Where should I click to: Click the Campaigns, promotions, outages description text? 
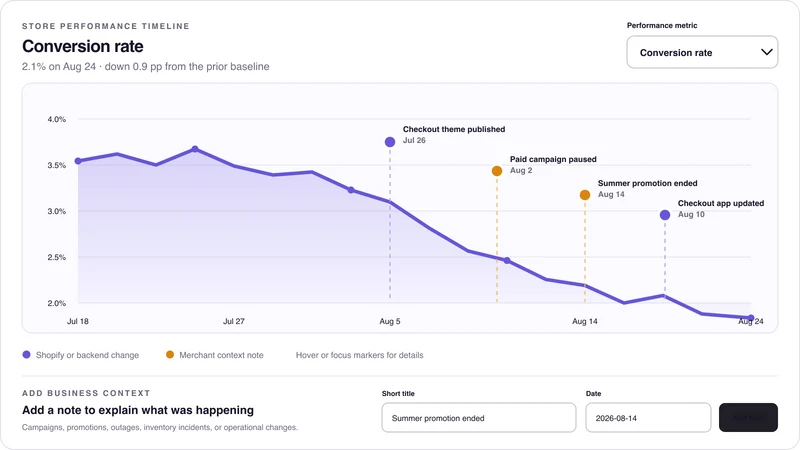pos(160,428)
